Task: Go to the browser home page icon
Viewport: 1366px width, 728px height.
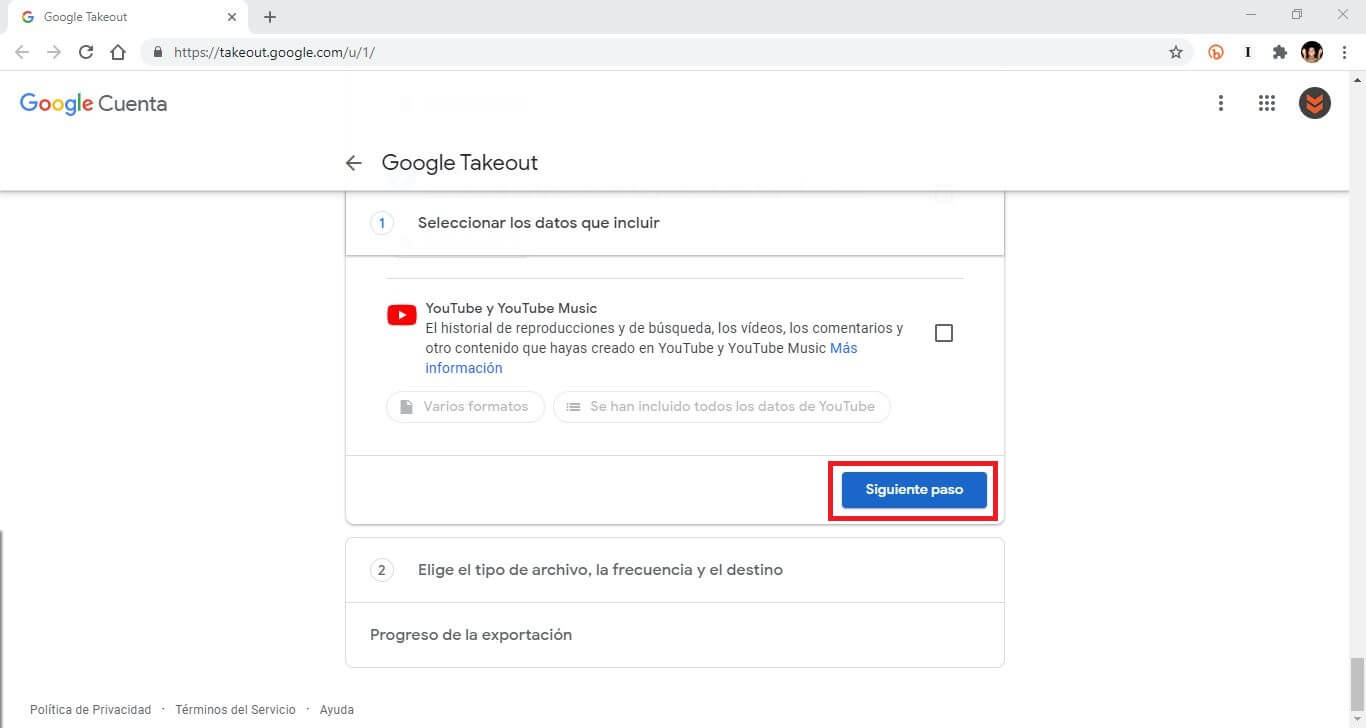Action: [118, 52]
